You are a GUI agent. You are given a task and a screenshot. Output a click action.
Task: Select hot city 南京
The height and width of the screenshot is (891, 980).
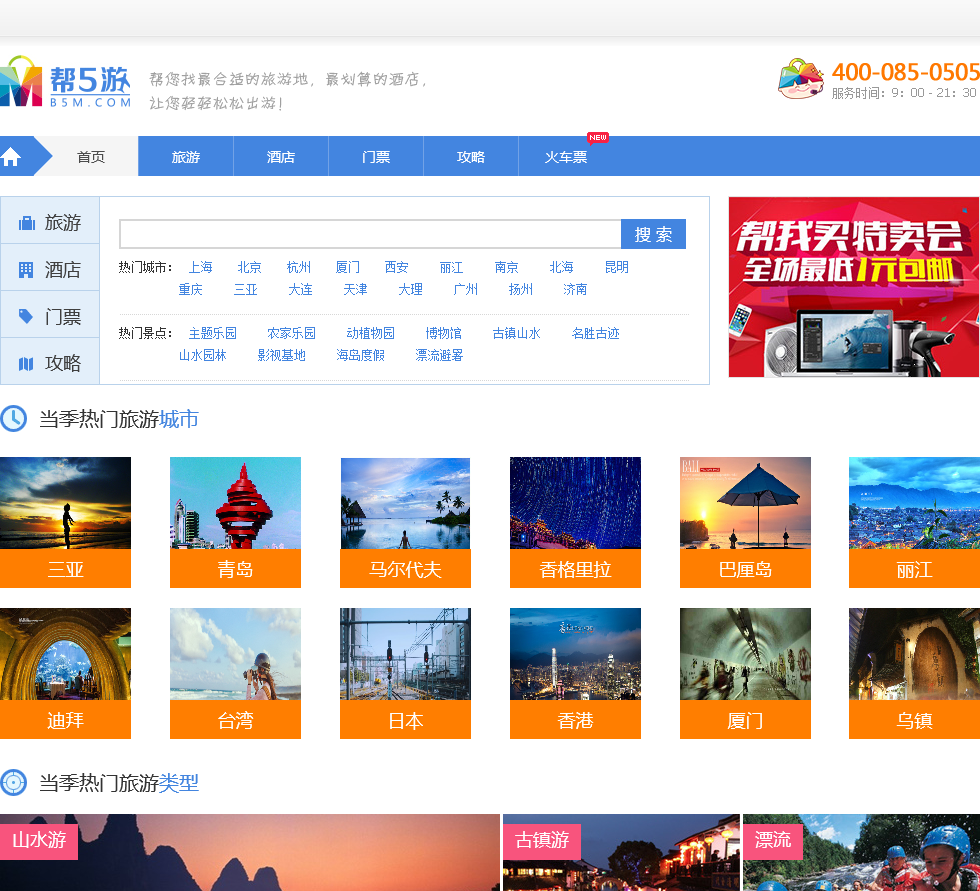(506, 267)
